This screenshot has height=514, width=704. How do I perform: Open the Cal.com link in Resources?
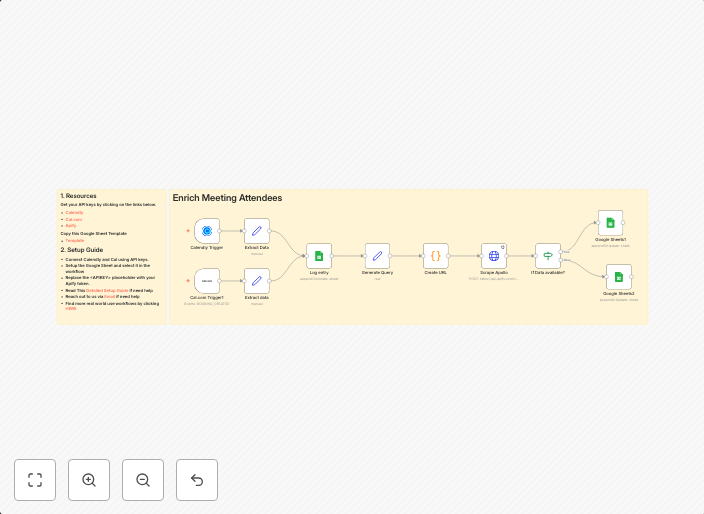coord(74,220)
